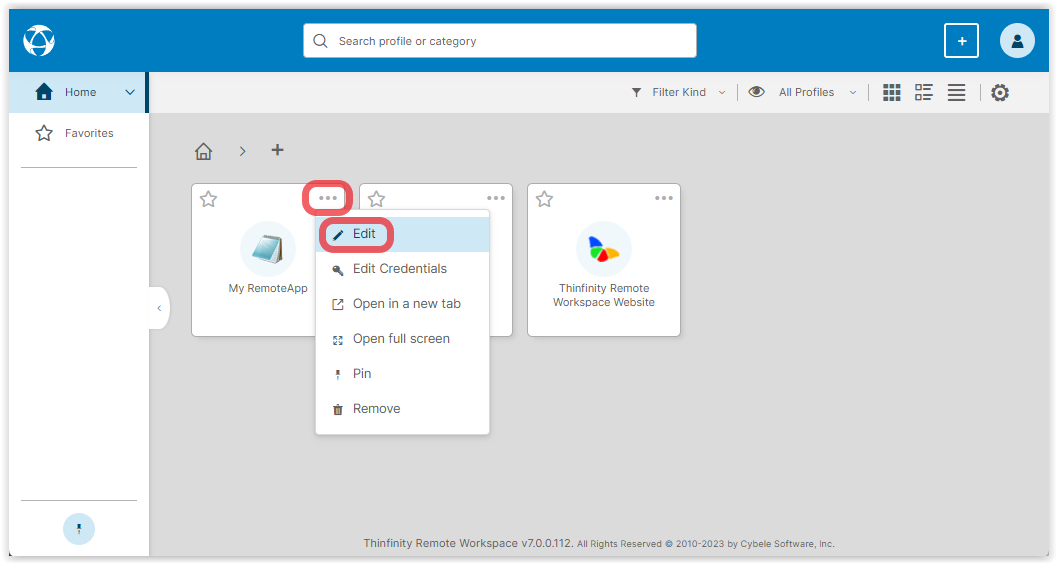Viewport: 1057px width, 564px height.
Task: Favorite Thinfinity Remote Workspace Website star
Action: 545,199
